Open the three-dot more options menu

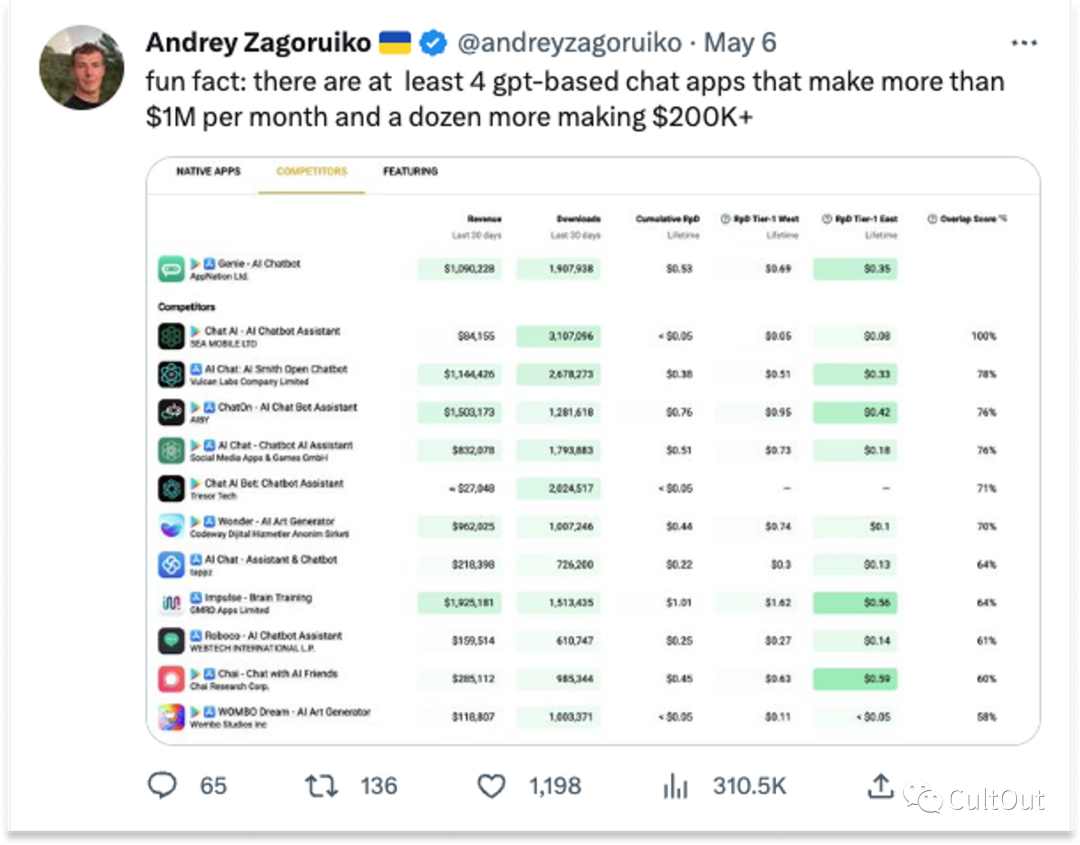[x=1024, y=43]
